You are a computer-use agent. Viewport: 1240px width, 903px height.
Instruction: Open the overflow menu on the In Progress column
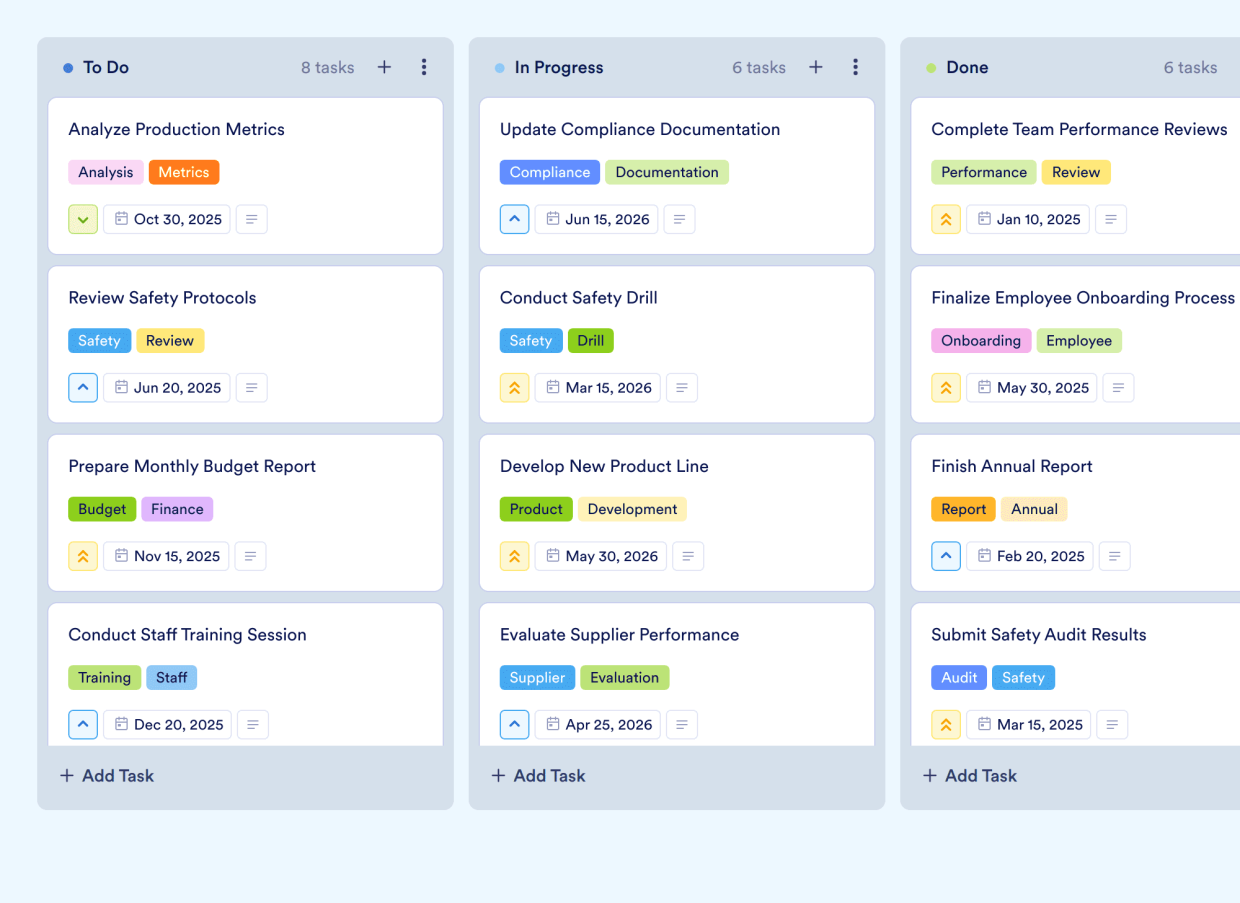click(x=856, y=66)
